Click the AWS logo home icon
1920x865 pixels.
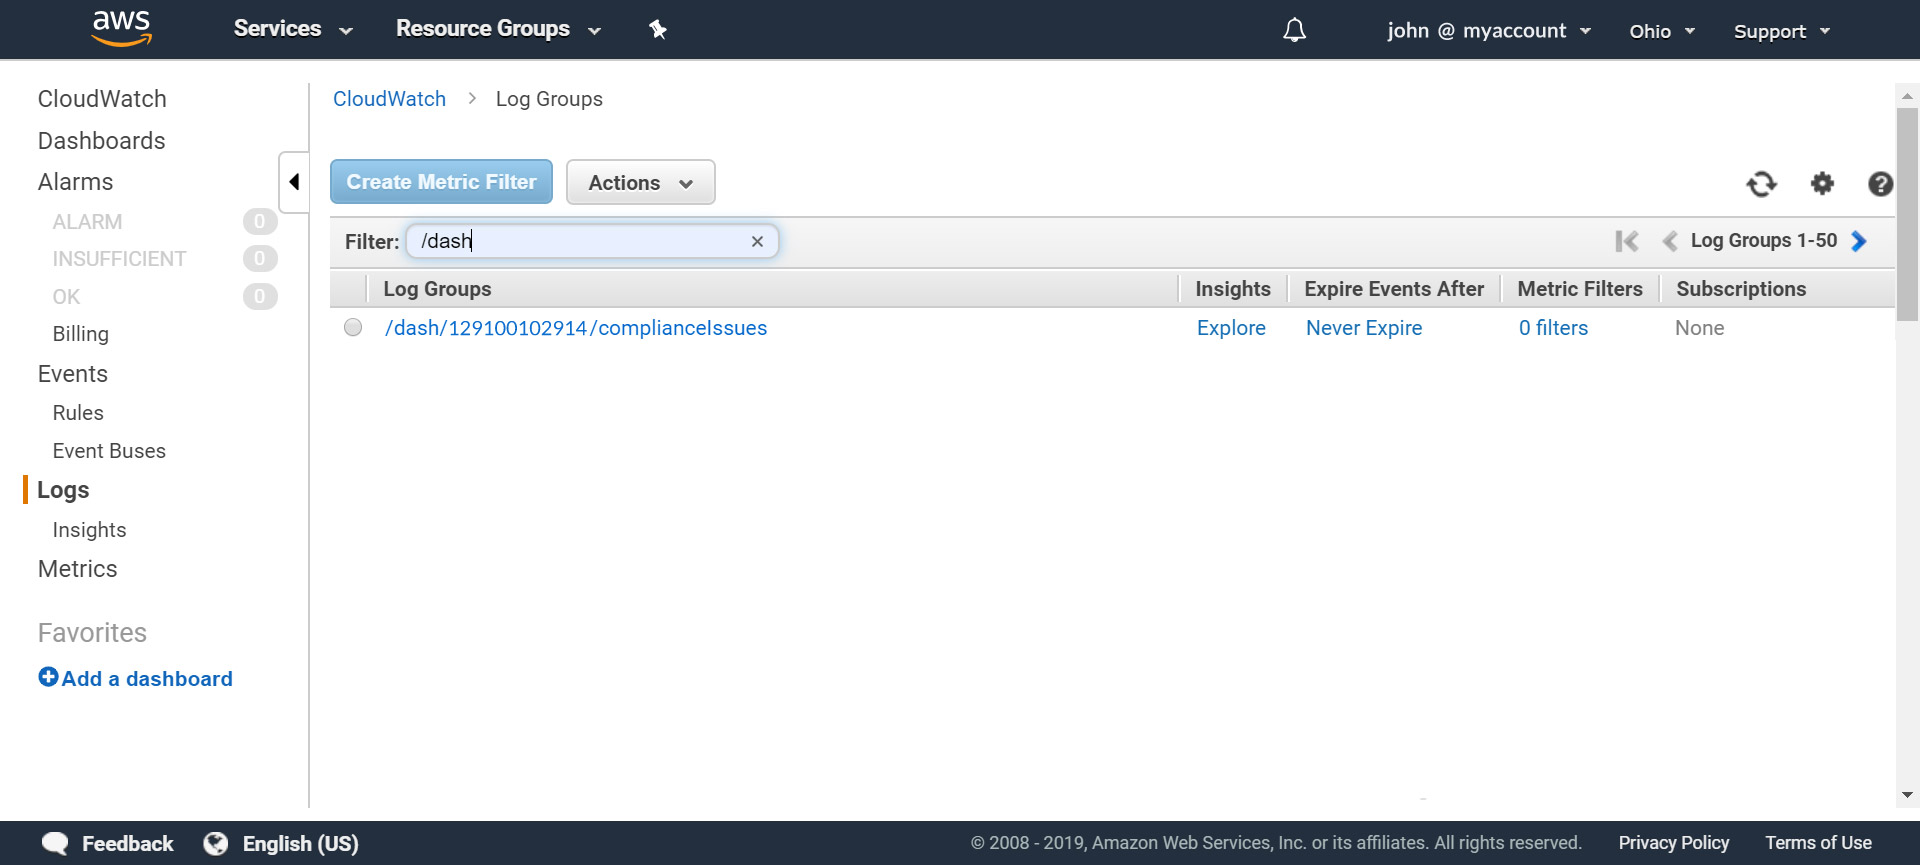(121, 29)
